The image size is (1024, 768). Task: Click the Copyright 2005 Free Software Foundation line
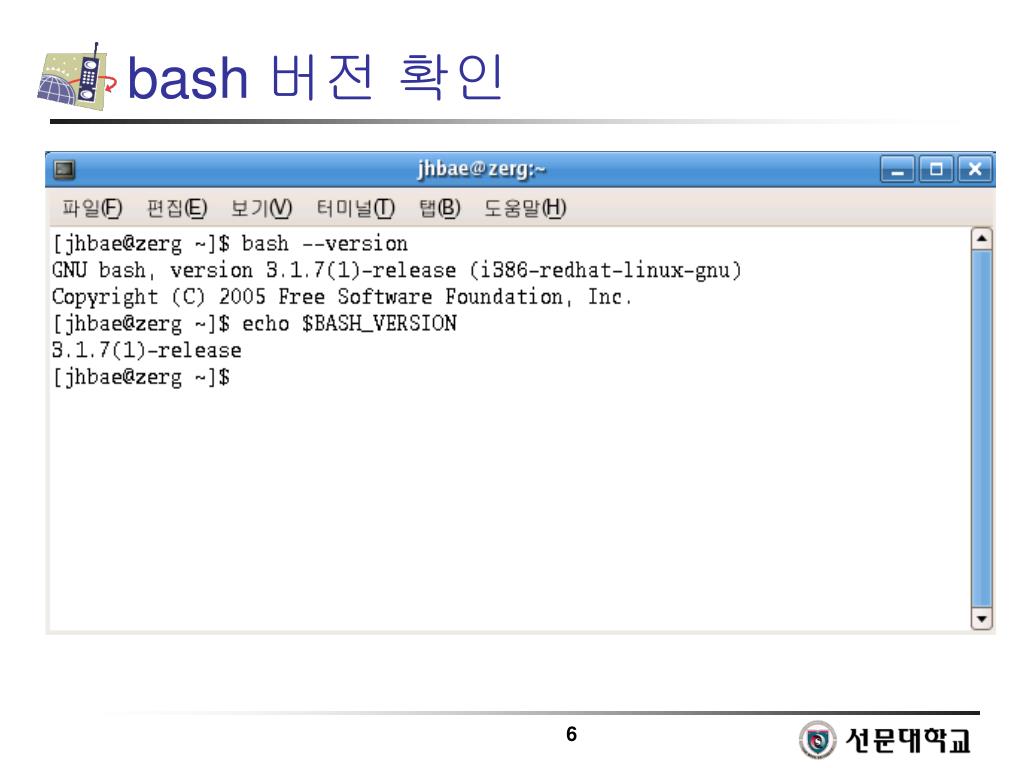click(342, 297)
